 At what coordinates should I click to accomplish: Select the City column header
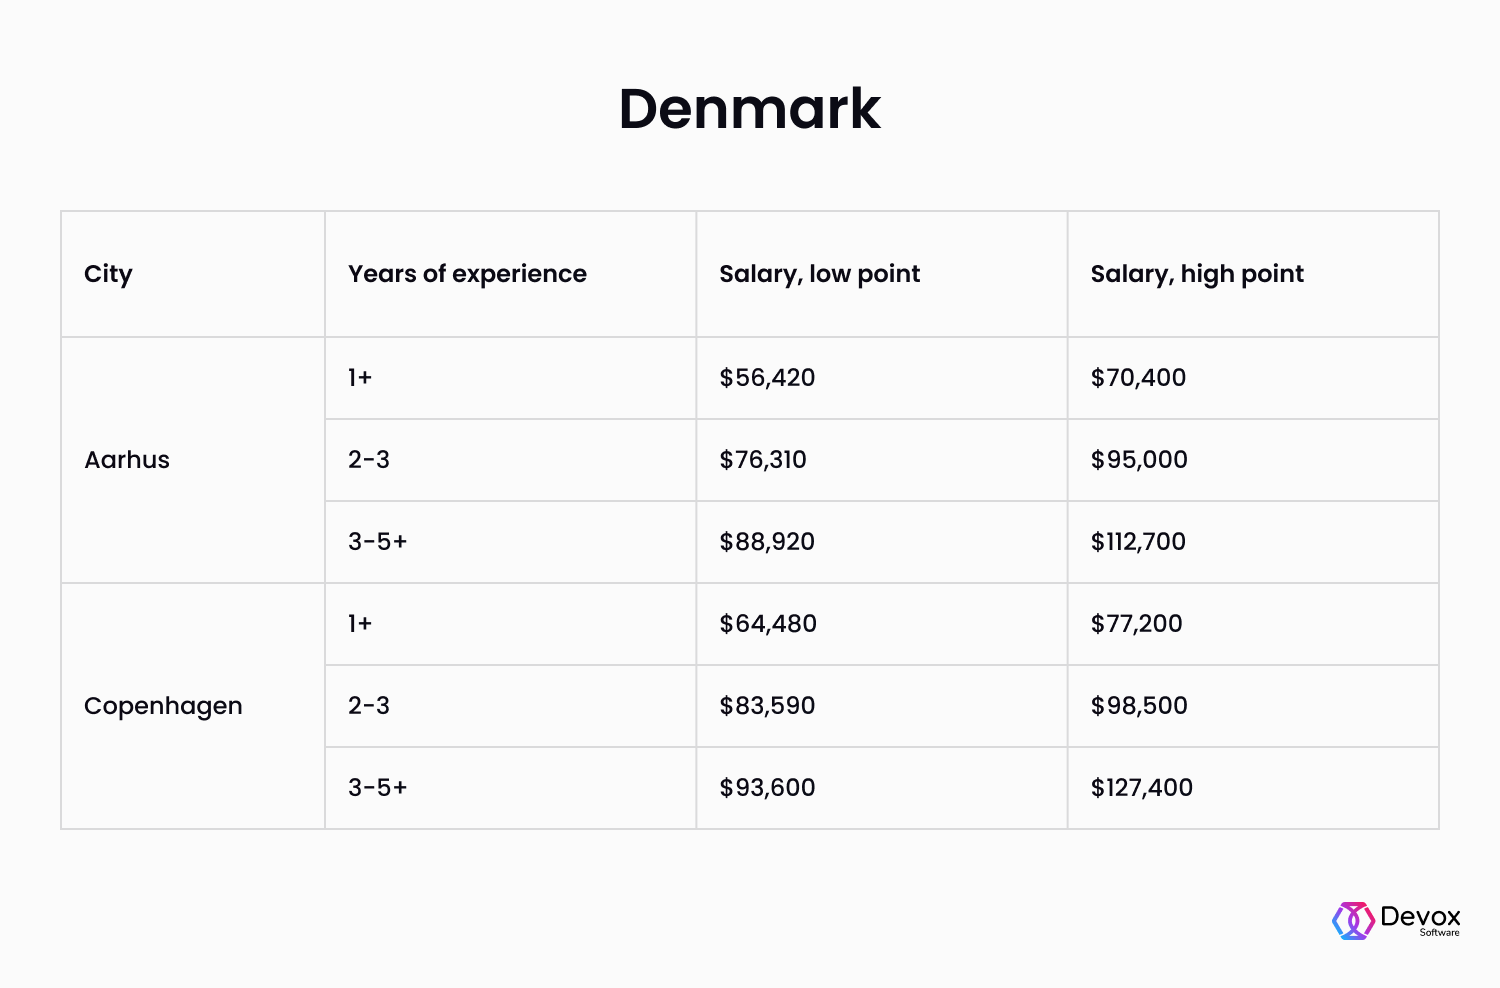[108, 274]
